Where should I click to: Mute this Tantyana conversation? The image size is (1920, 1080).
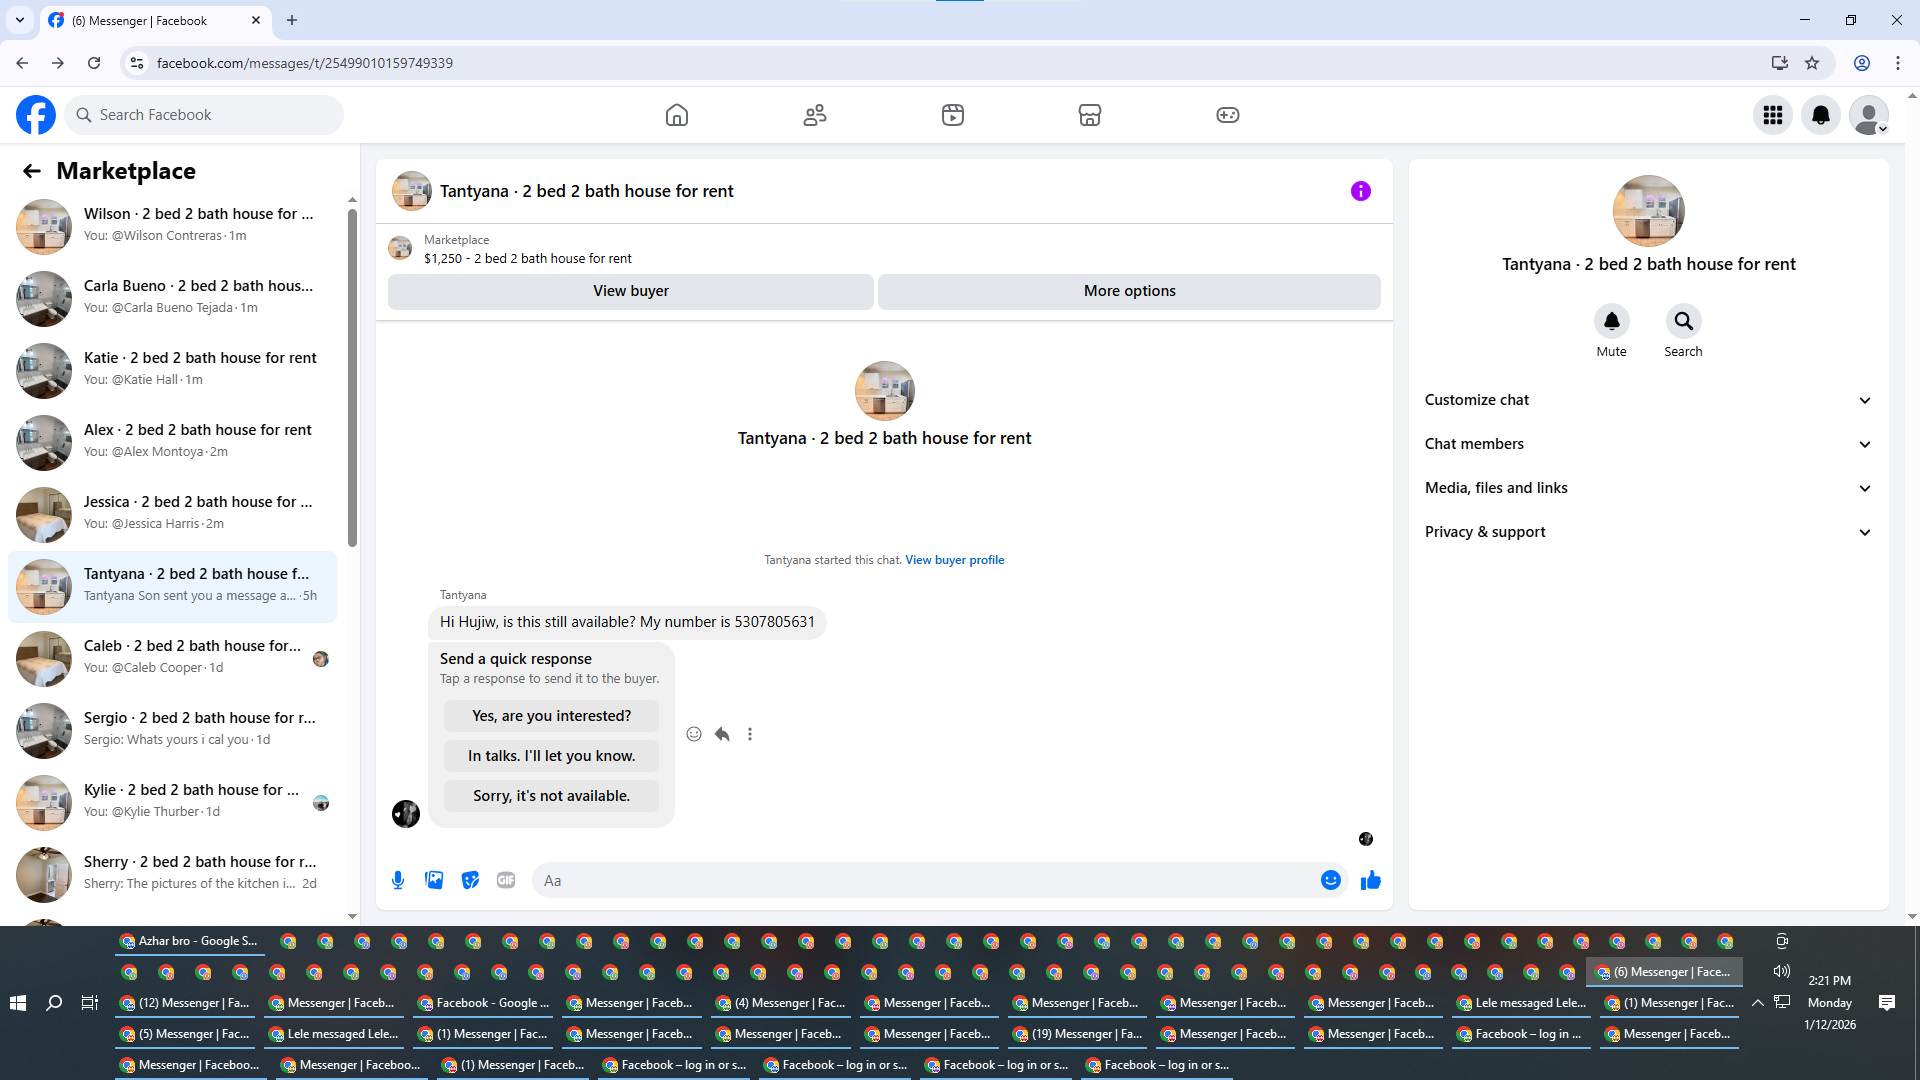(x=1611, y=322)
